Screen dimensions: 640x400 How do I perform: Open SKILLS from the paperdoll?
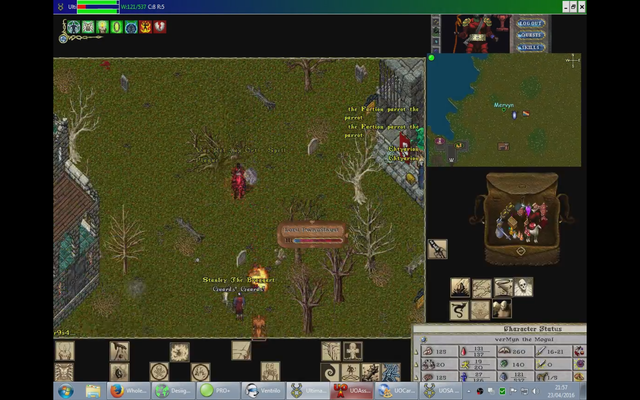[x=531, y=47]
